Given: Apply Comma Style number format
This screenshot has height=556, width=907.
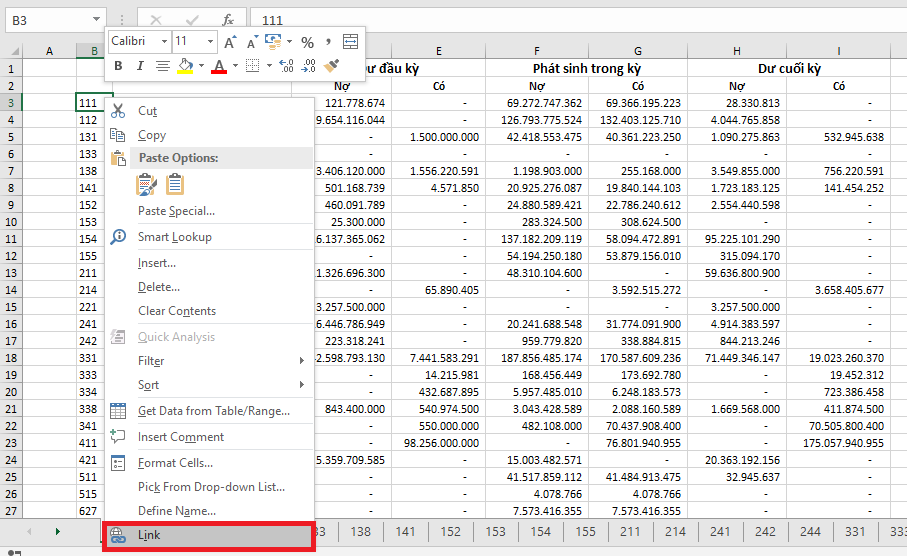Looking at the screenshot, I should click(328, 42).
